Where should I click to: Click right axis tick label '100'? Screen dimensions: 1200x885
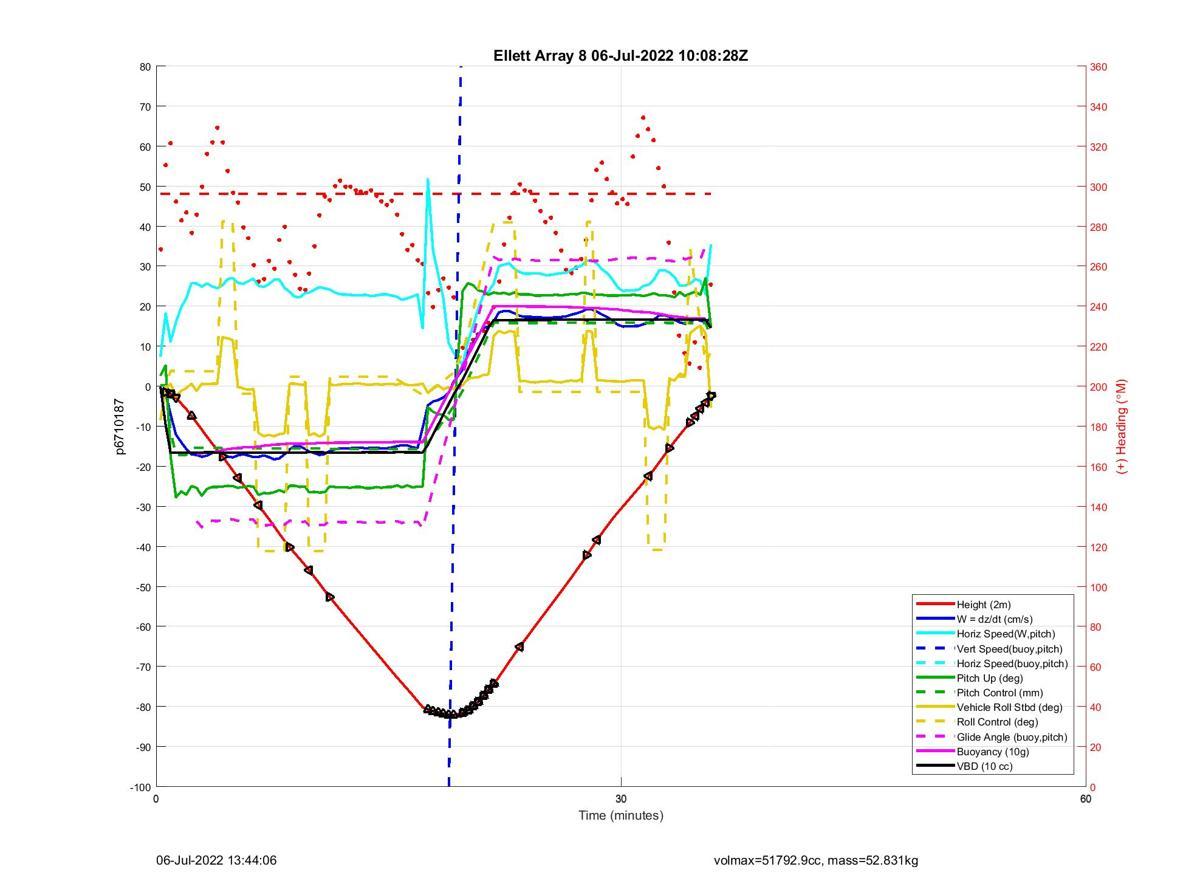1098,587
